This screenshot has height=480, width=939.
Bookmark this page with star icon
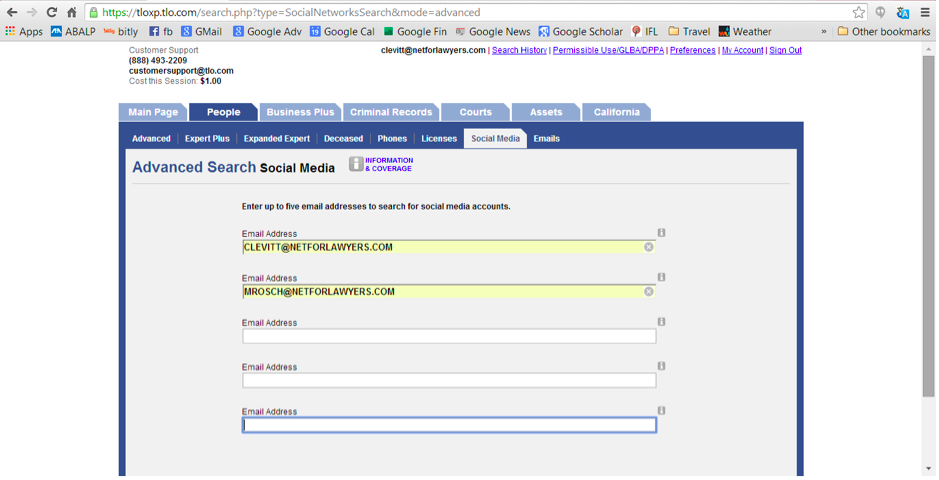(859, 12)
